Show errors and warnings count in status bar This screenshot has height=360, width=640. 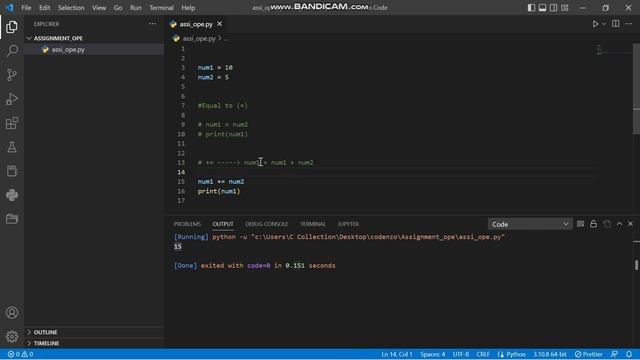[x=20, y=354]
